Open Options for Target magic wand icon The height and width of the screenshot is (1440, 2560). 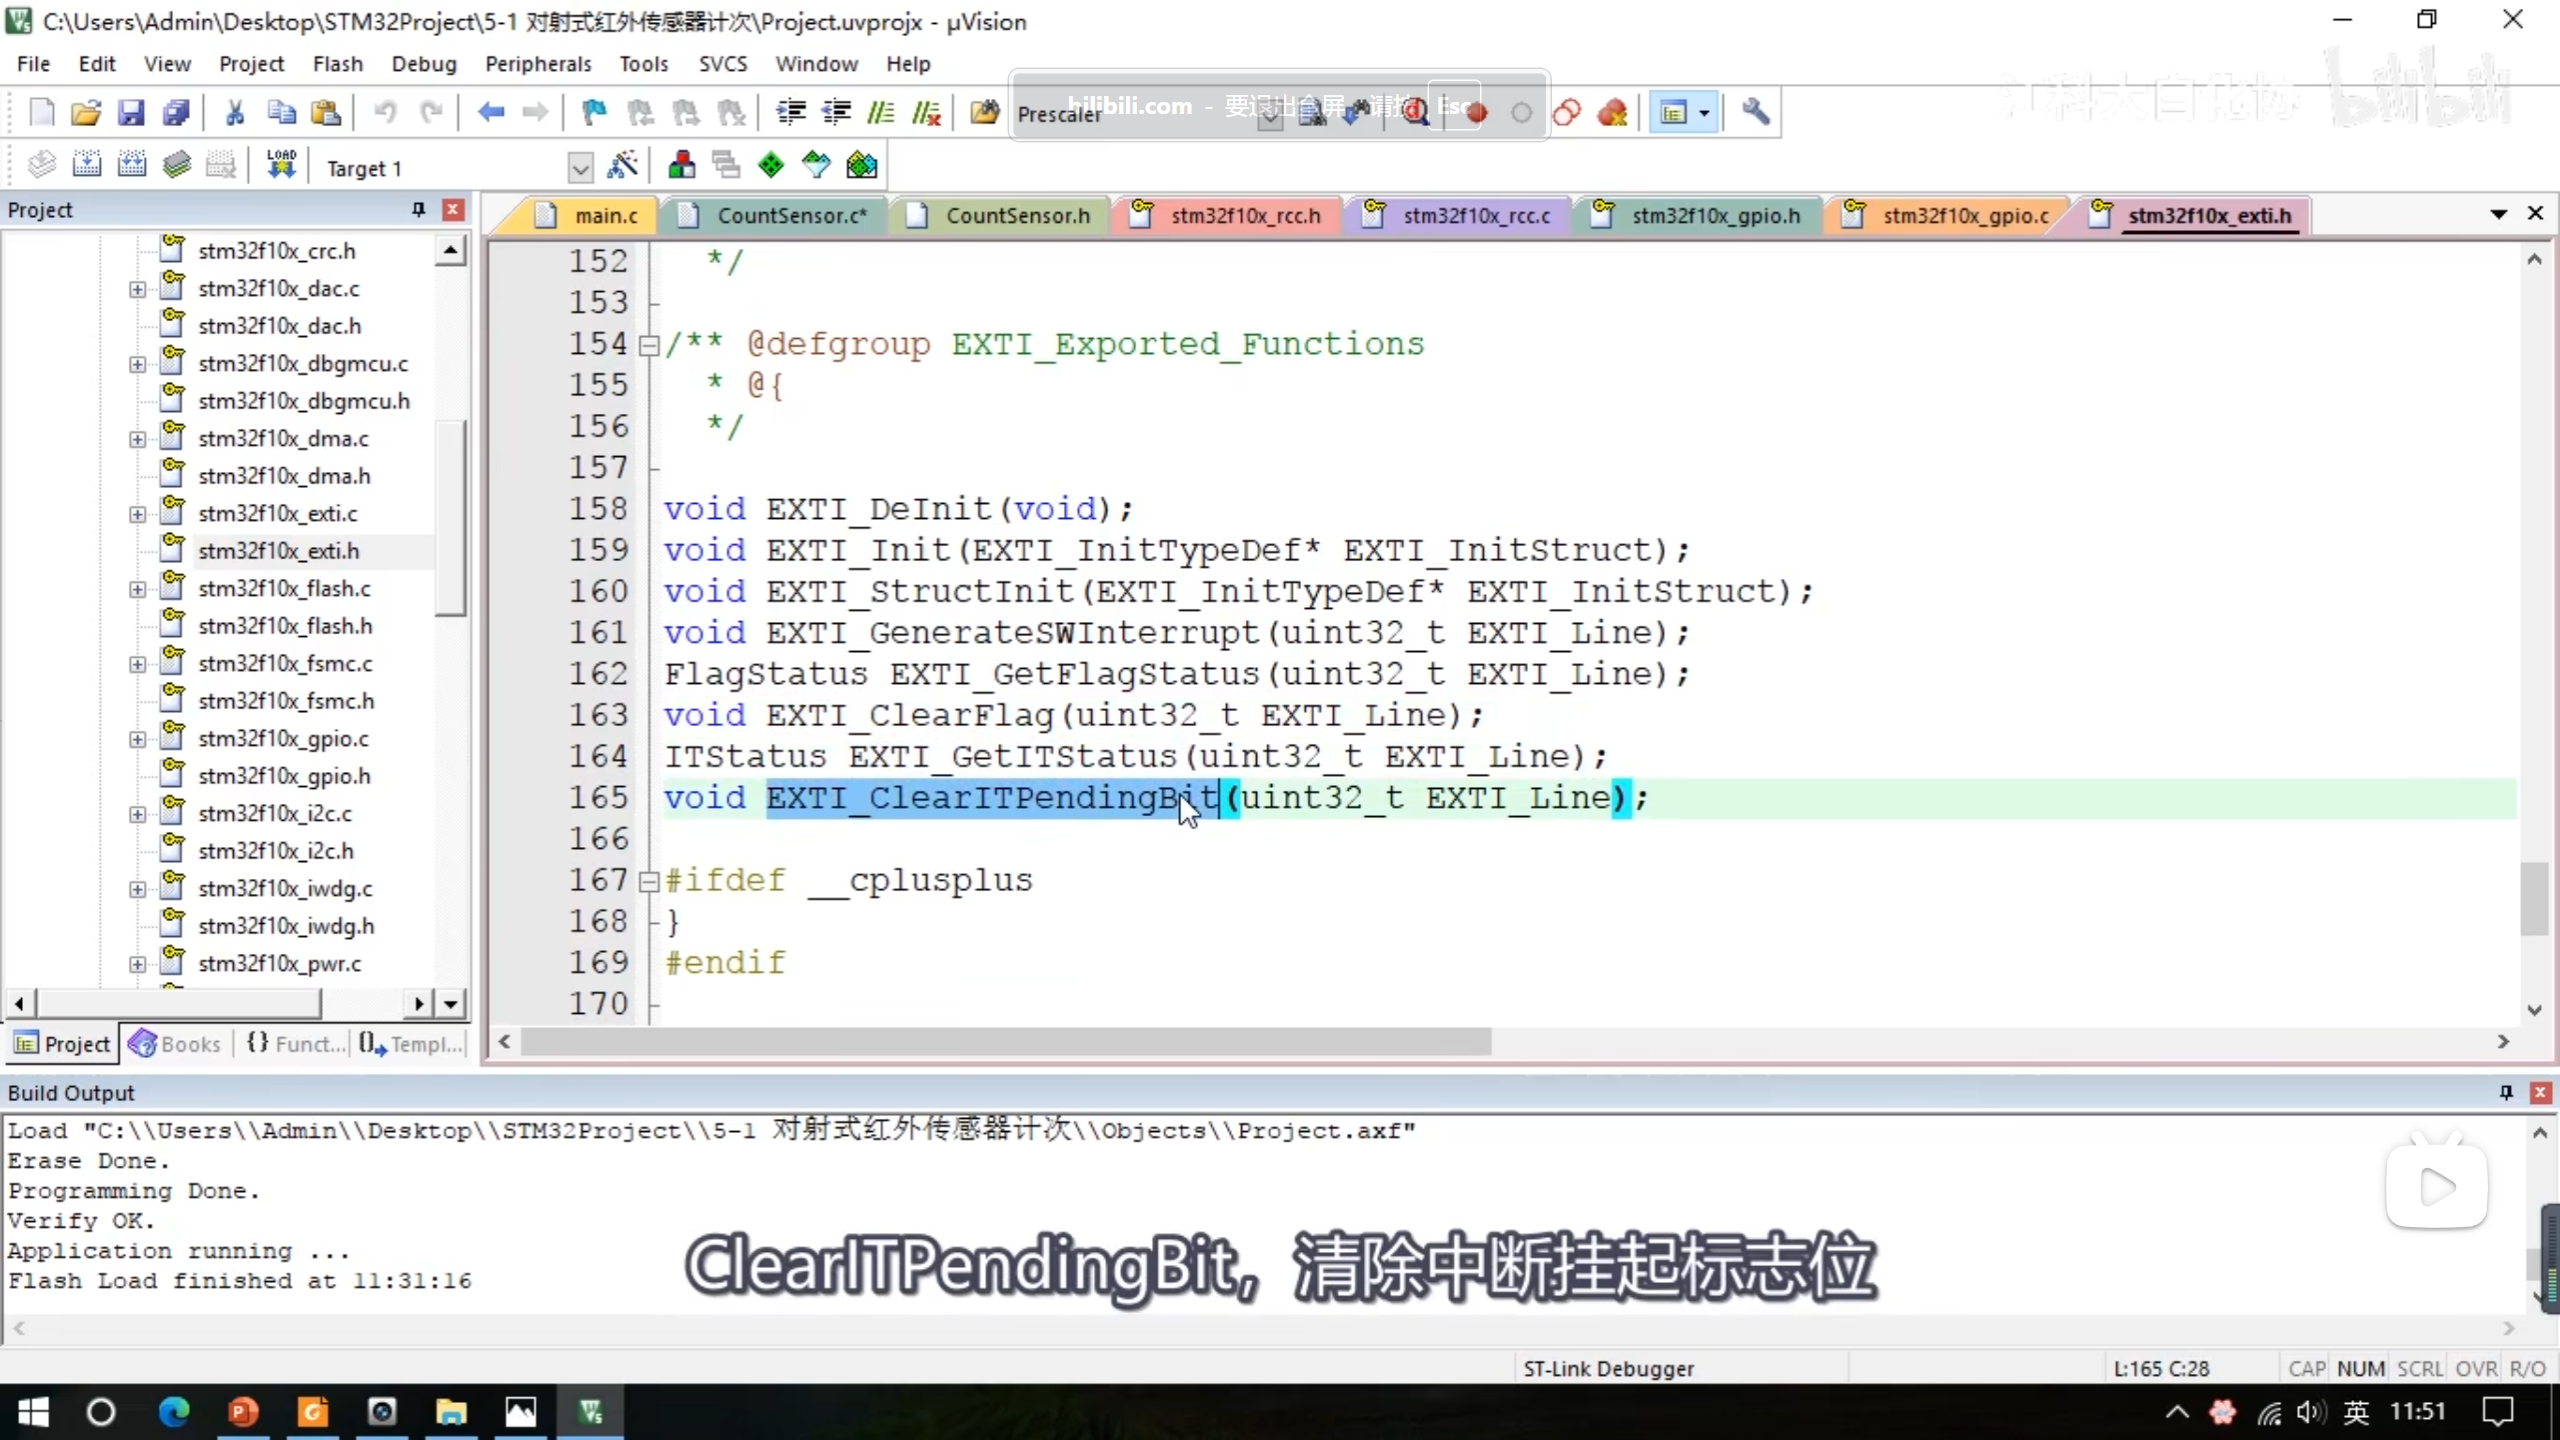[622, 165]
